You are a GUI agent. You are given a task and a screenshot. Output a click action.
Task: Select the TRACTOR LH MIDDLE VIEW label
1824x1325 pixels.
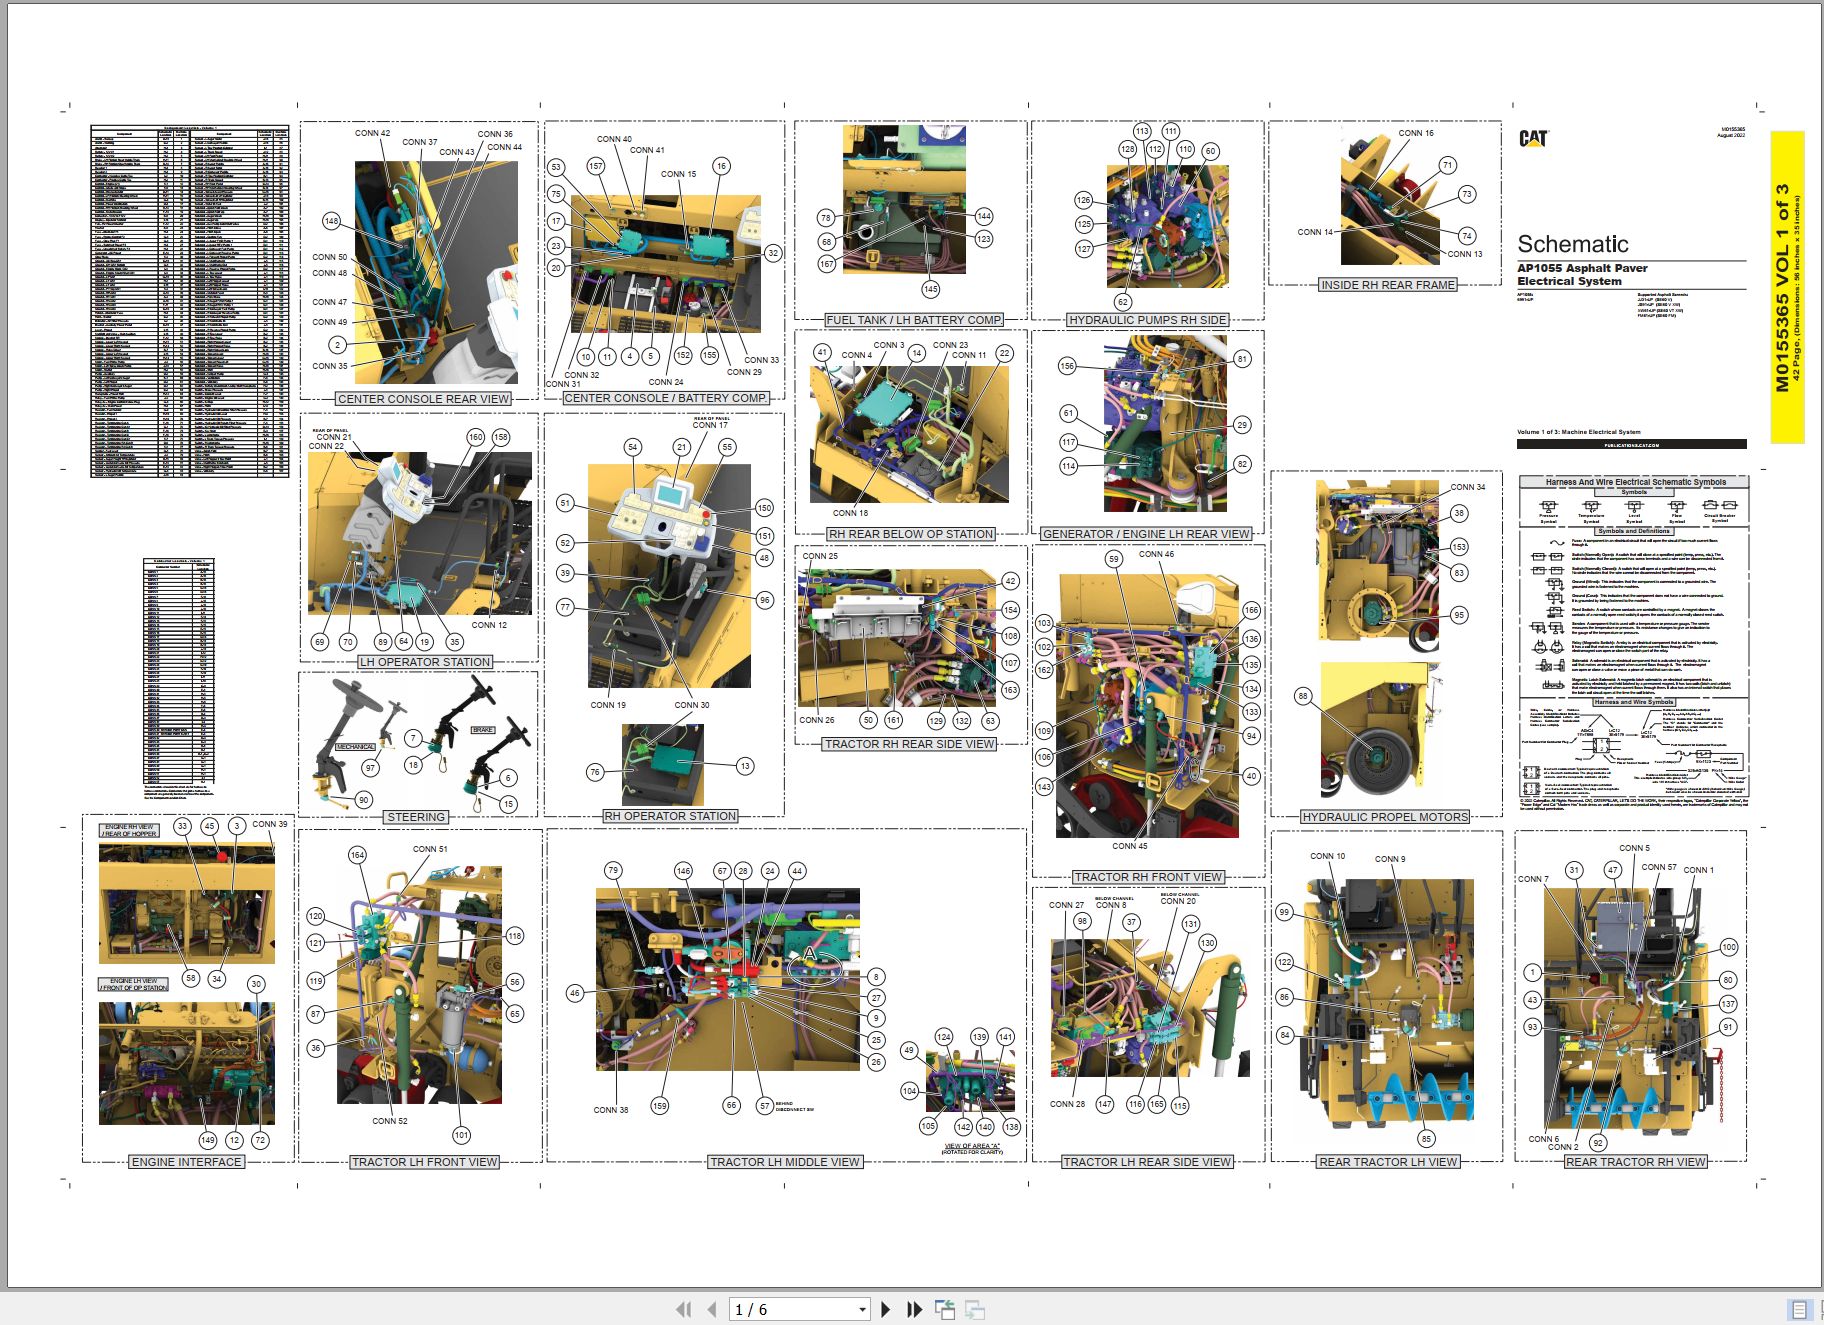pos(785,1162)
